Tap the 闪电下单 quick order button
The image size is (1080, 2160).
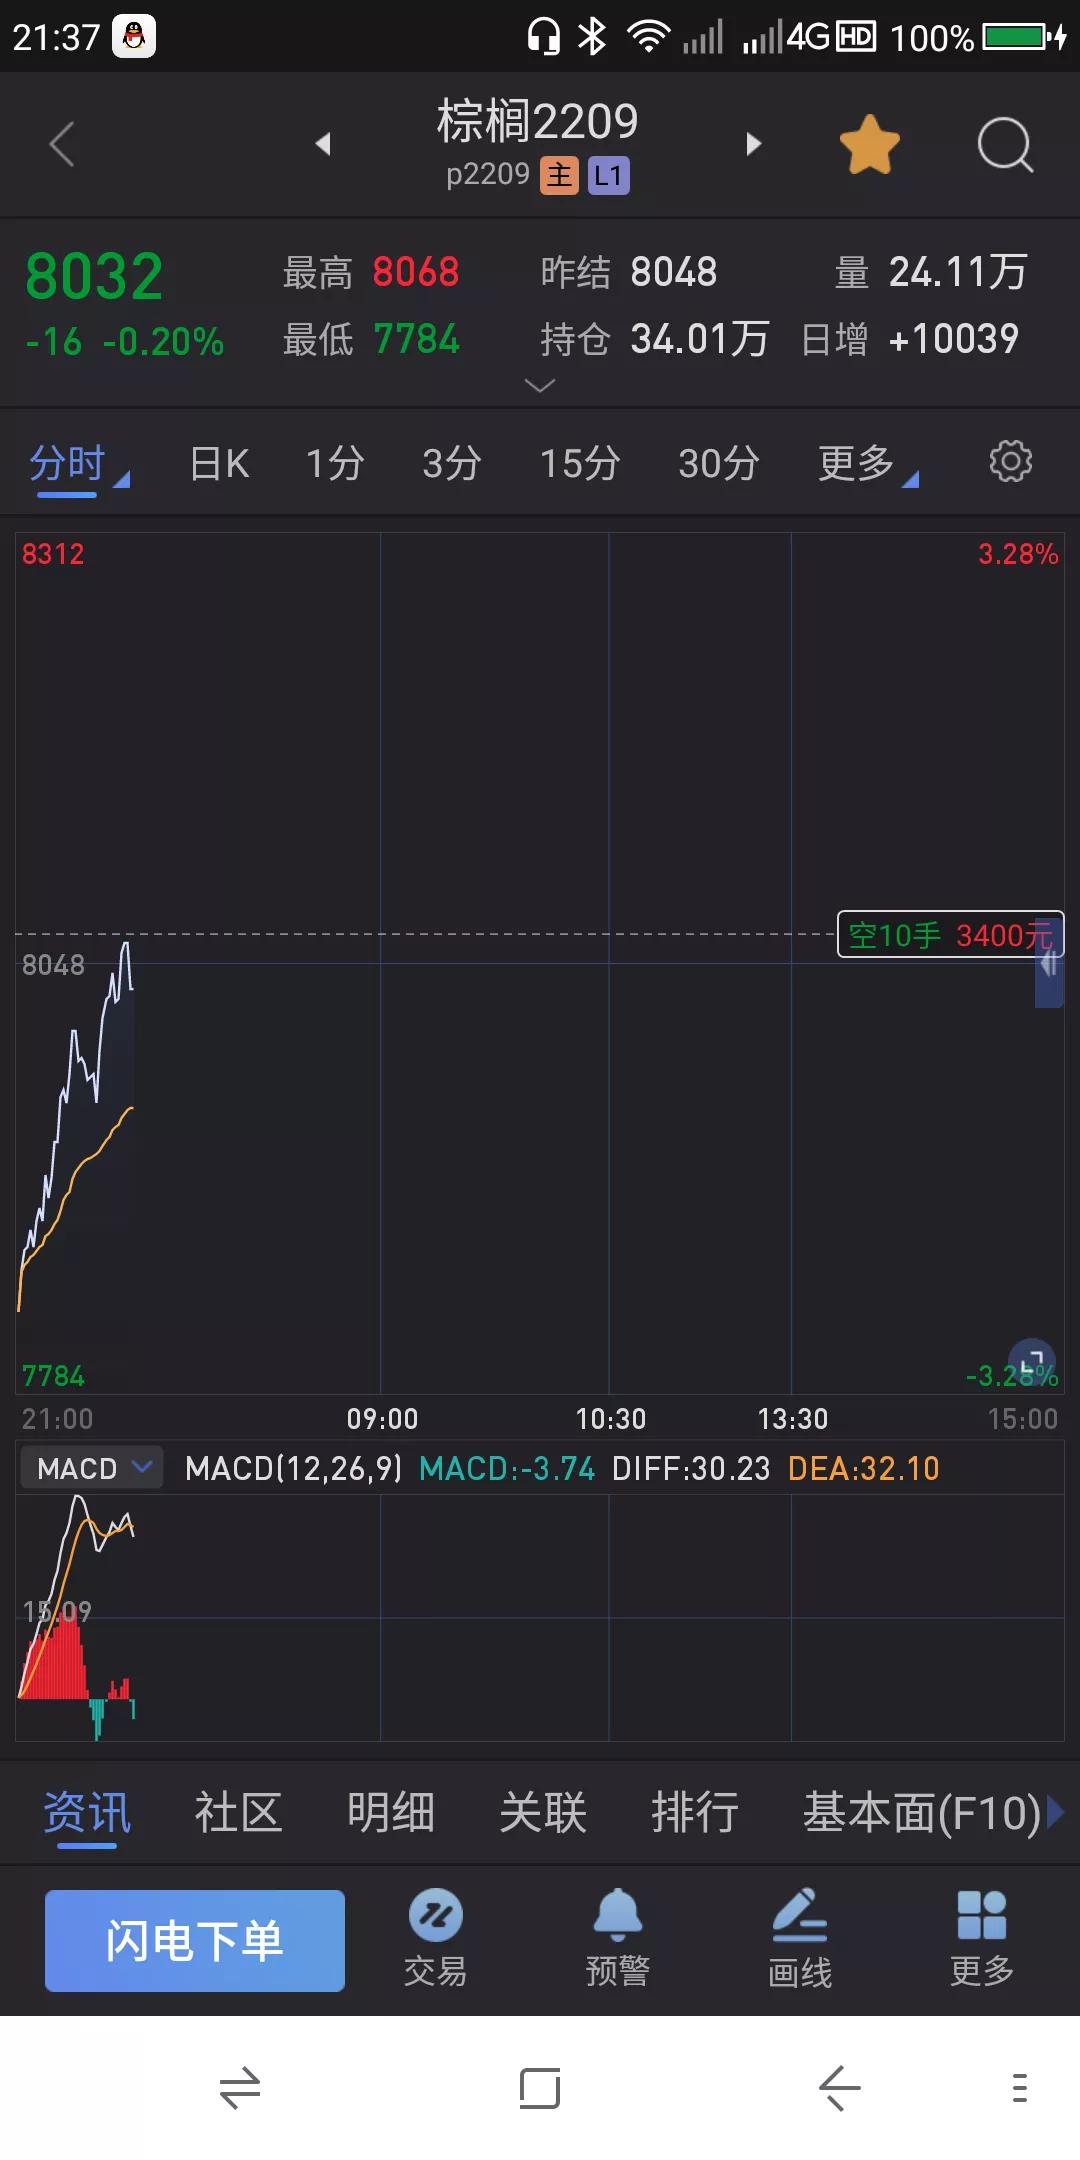tap(195, 1940)
